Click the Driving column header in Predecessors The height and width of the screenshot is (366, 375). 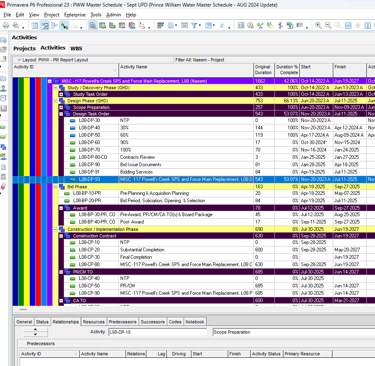click(179, 354)
